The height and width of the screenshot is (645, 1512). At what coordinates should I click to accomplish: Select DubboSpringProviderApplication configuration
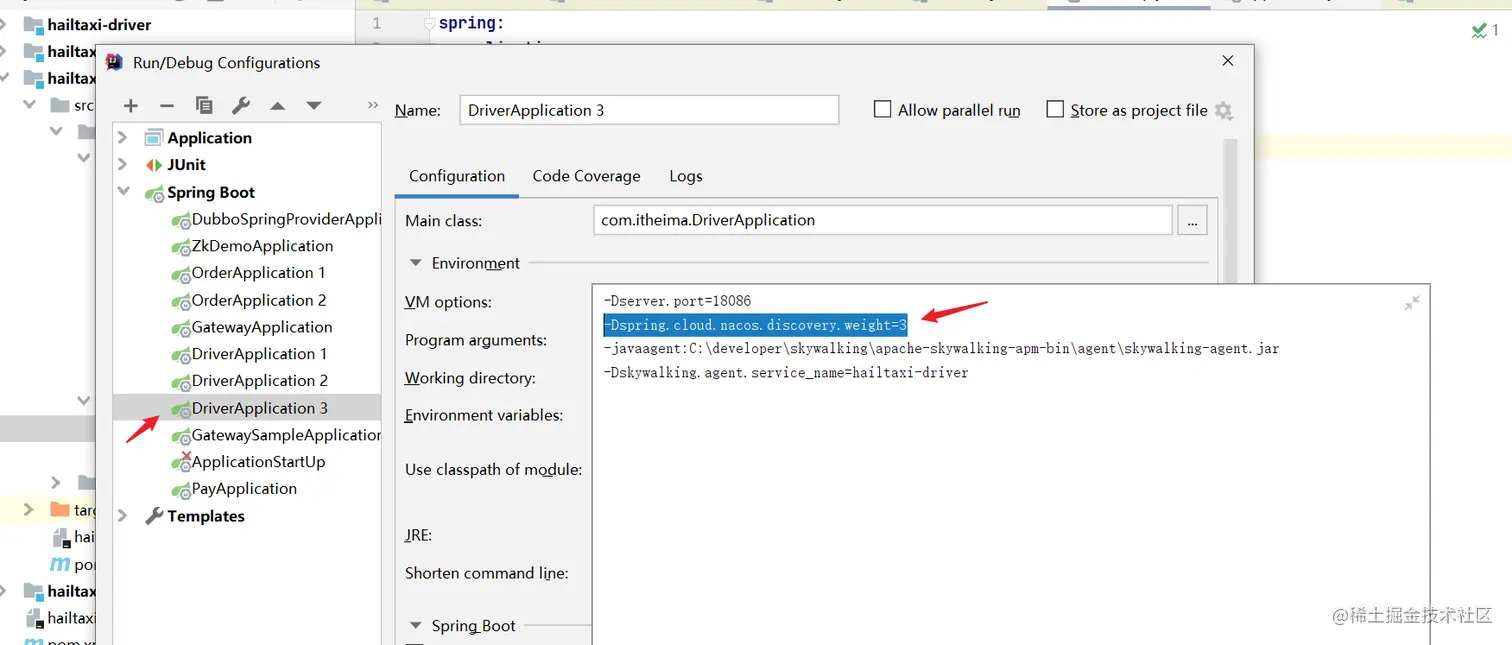[277, 219]
